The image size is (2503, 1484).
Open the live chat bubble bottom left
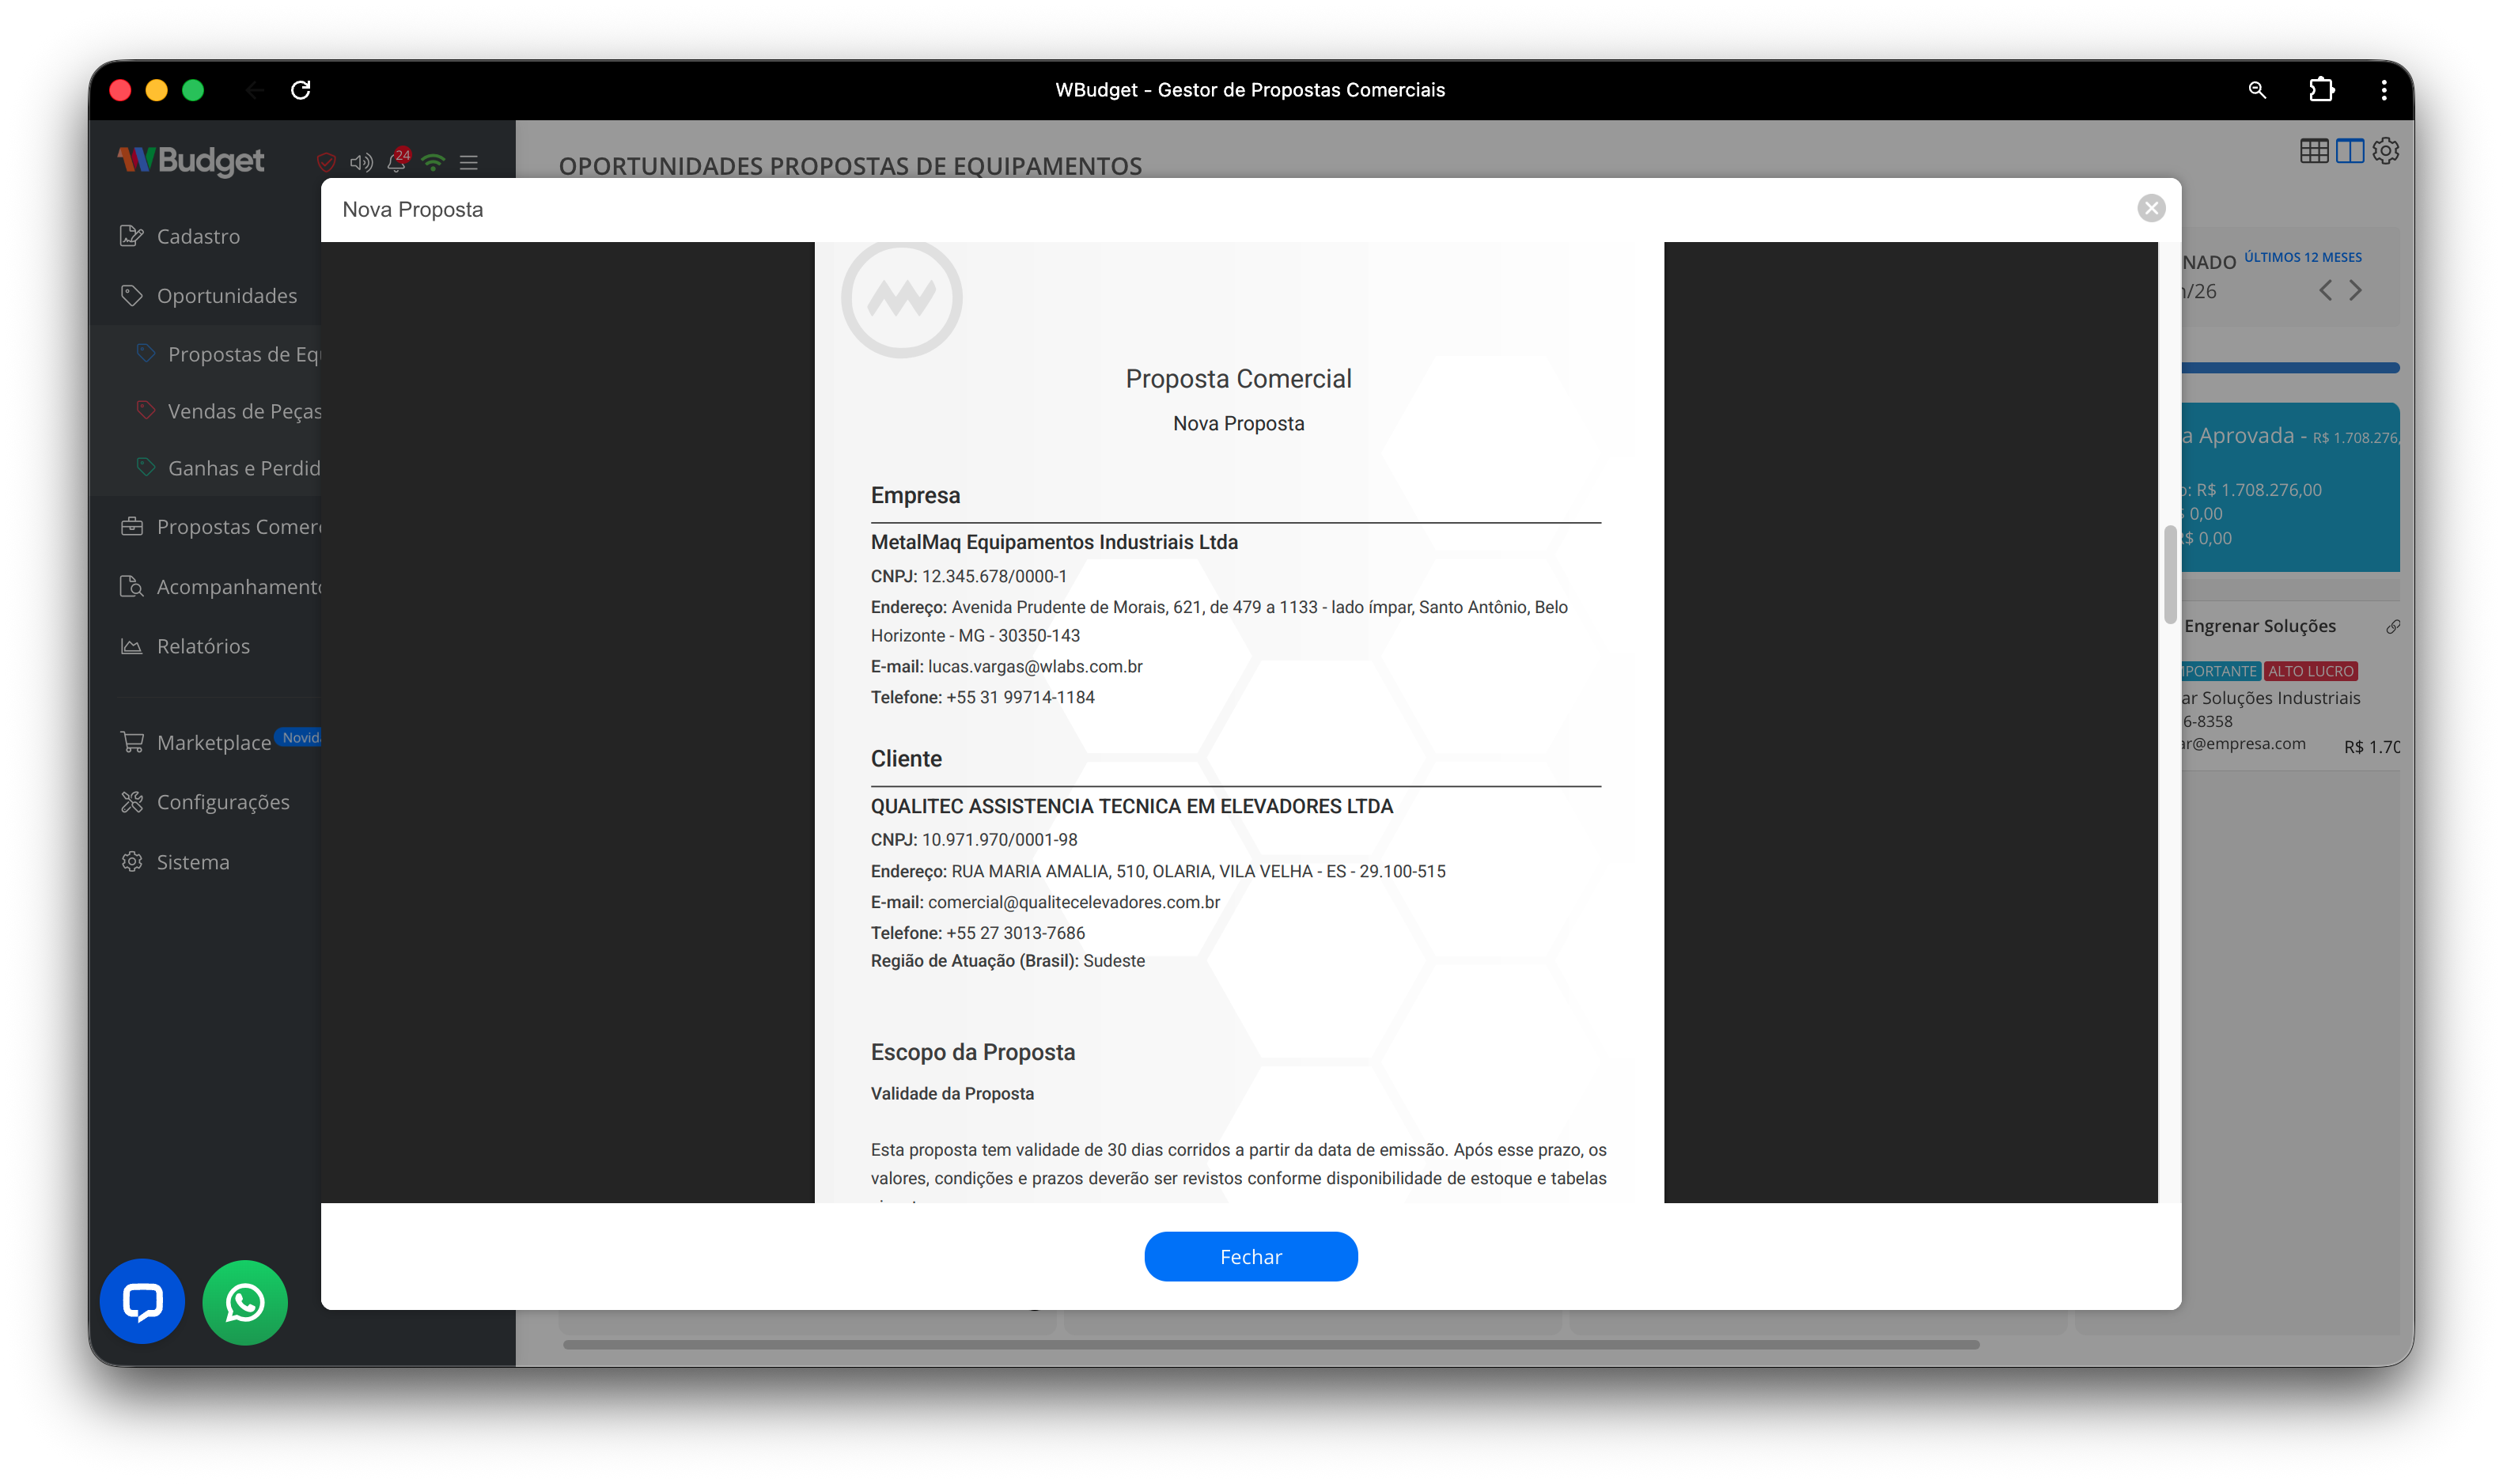click(141, 1301)
